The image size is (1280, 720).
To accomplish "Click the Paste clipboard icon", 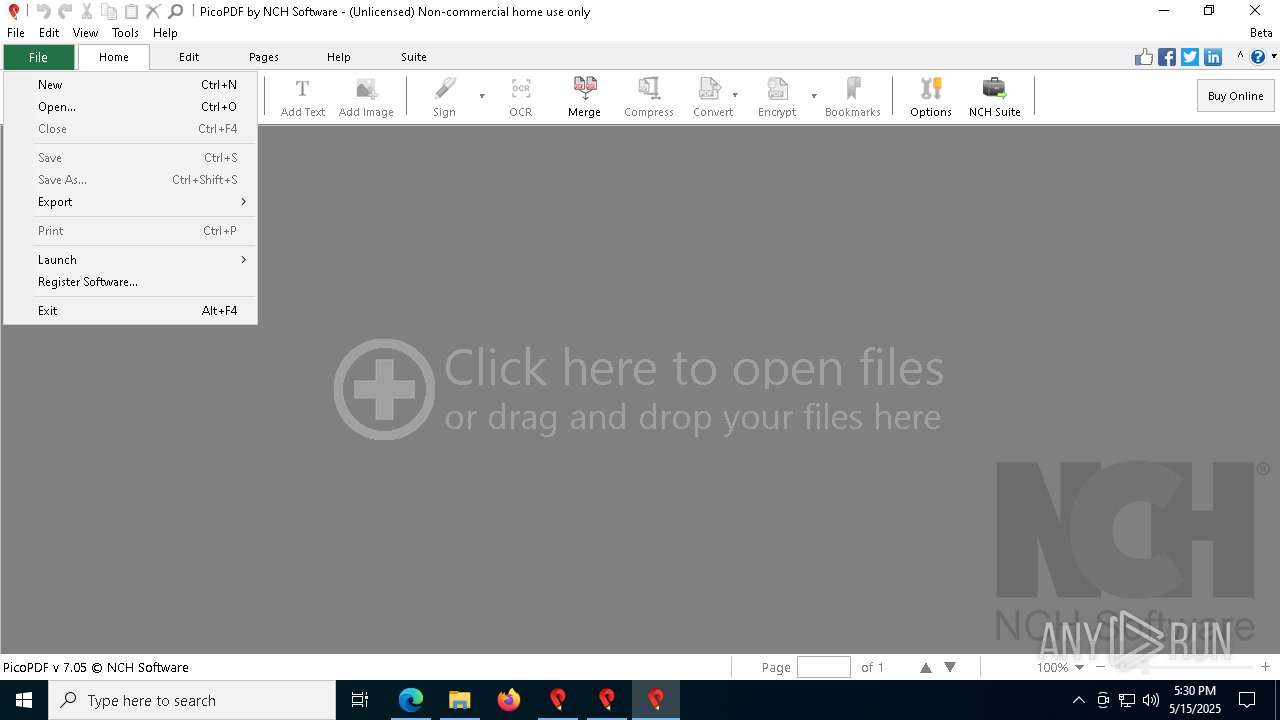I will 131,11.
